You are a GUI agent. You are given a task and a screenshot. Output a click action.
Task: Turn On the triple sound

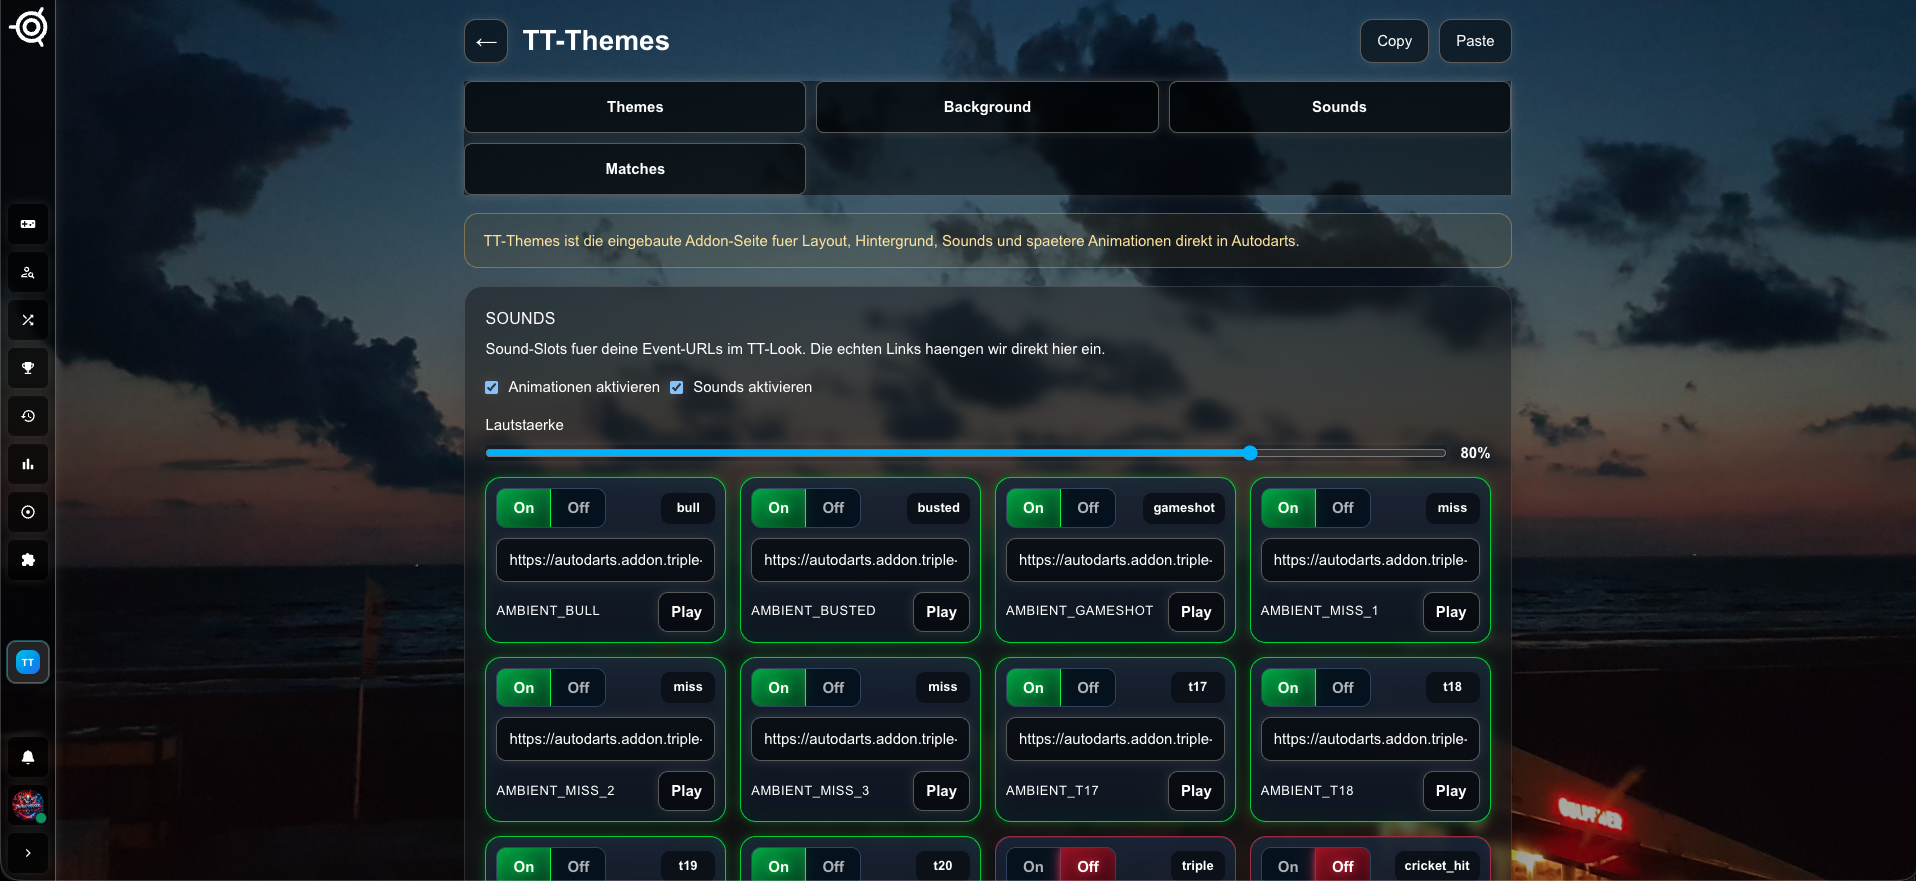point(1033,866)
